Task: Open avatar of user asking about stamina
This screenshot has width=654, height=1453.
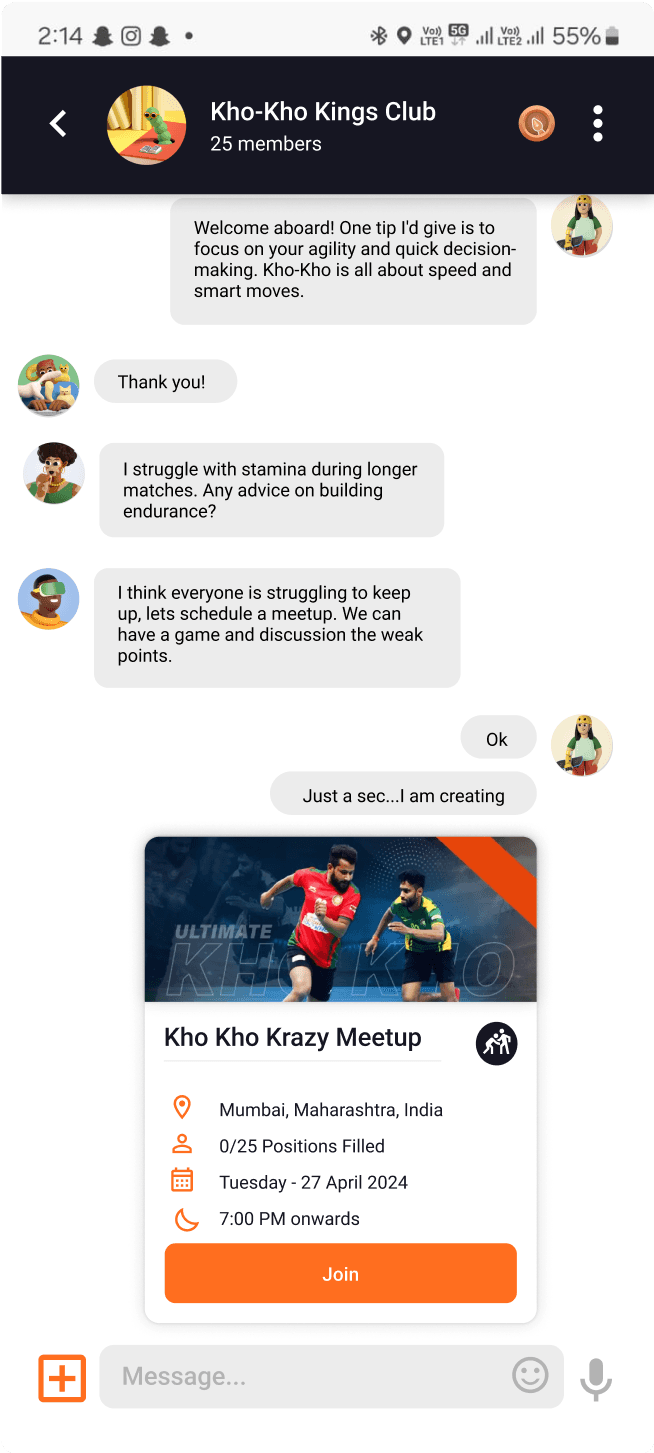Action: pos(54,473)
